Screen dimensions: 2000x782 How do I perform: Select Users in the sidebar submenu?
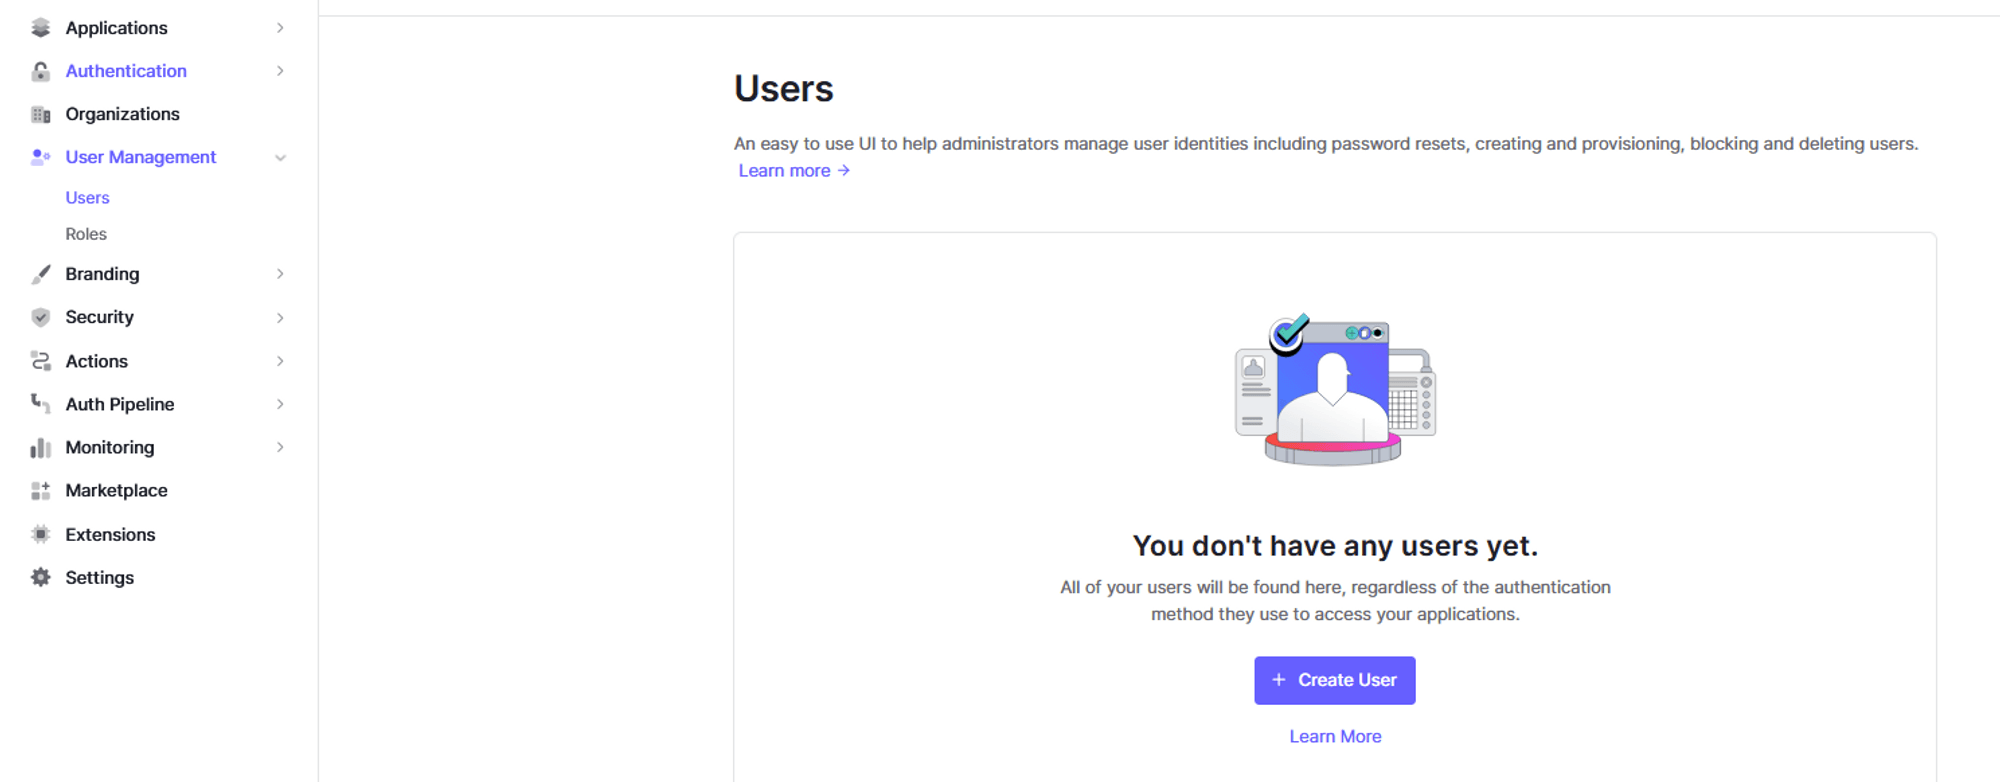[x=87, y=198]
